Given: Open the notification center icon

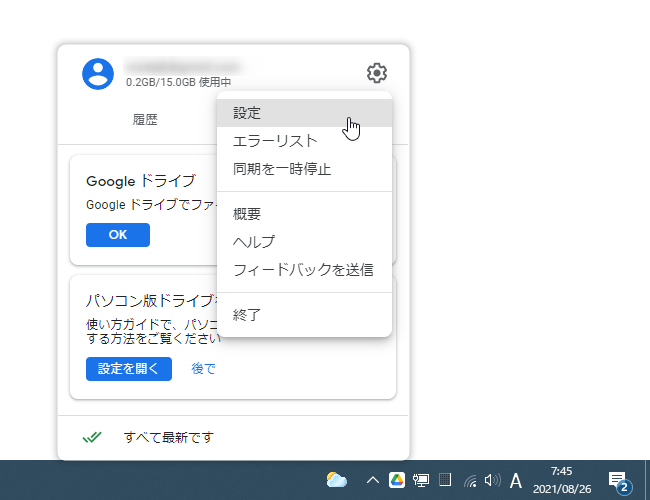Looking at the screenshot, I should pyautogui.click(x=620, y=482).
